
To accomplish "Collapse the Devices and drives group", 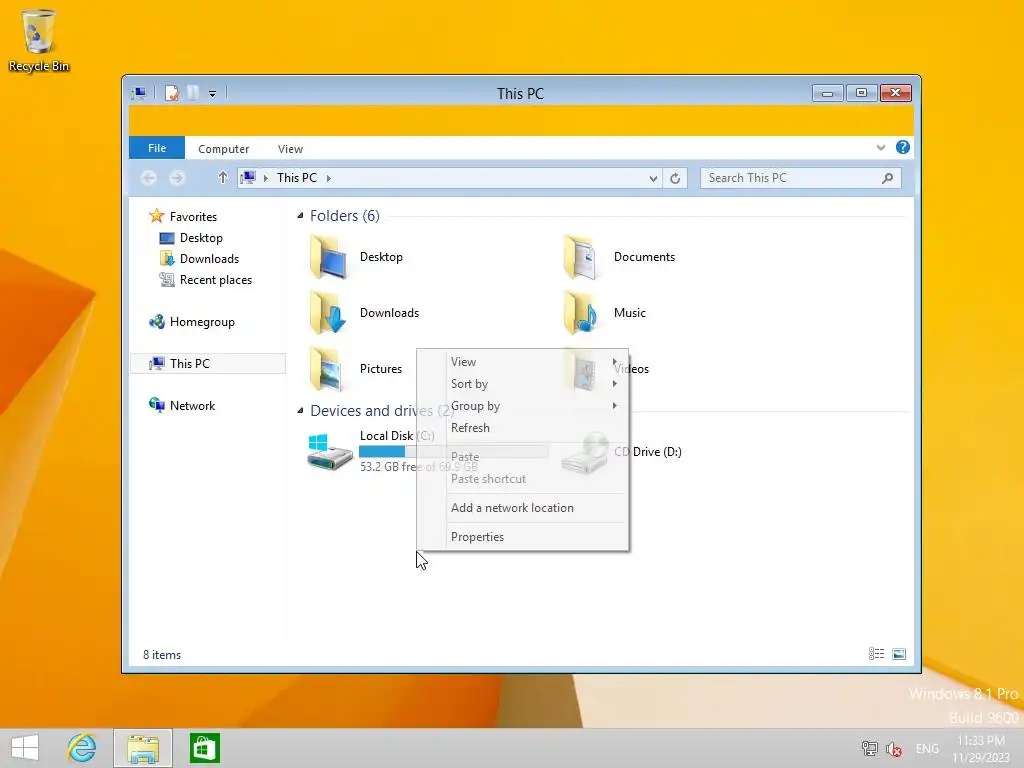I will coord(300,411).
